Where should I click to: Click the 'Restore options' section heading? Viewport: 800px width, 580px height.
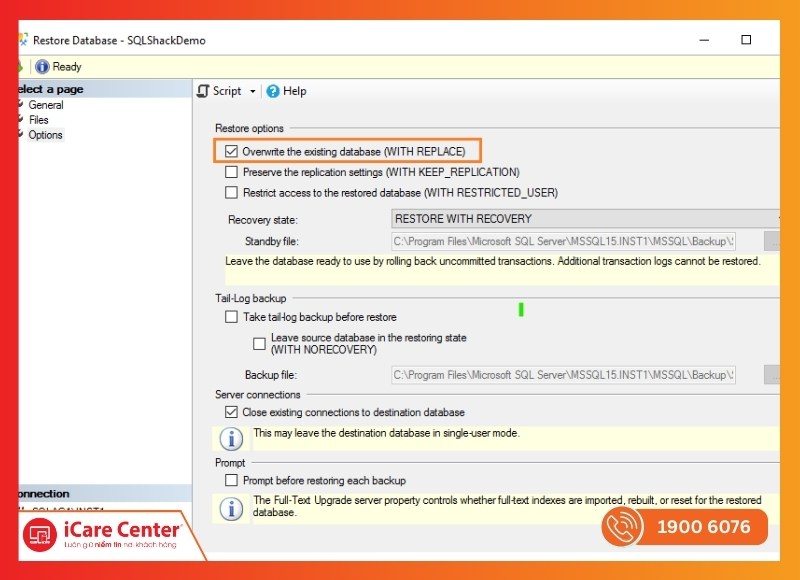pyautogui.click(x=249, y=128)
